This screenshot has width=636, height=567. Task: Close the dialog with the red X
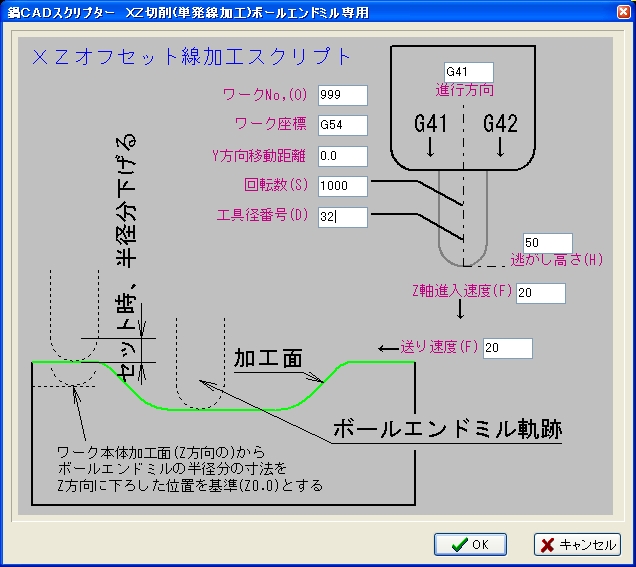(623, 12)
